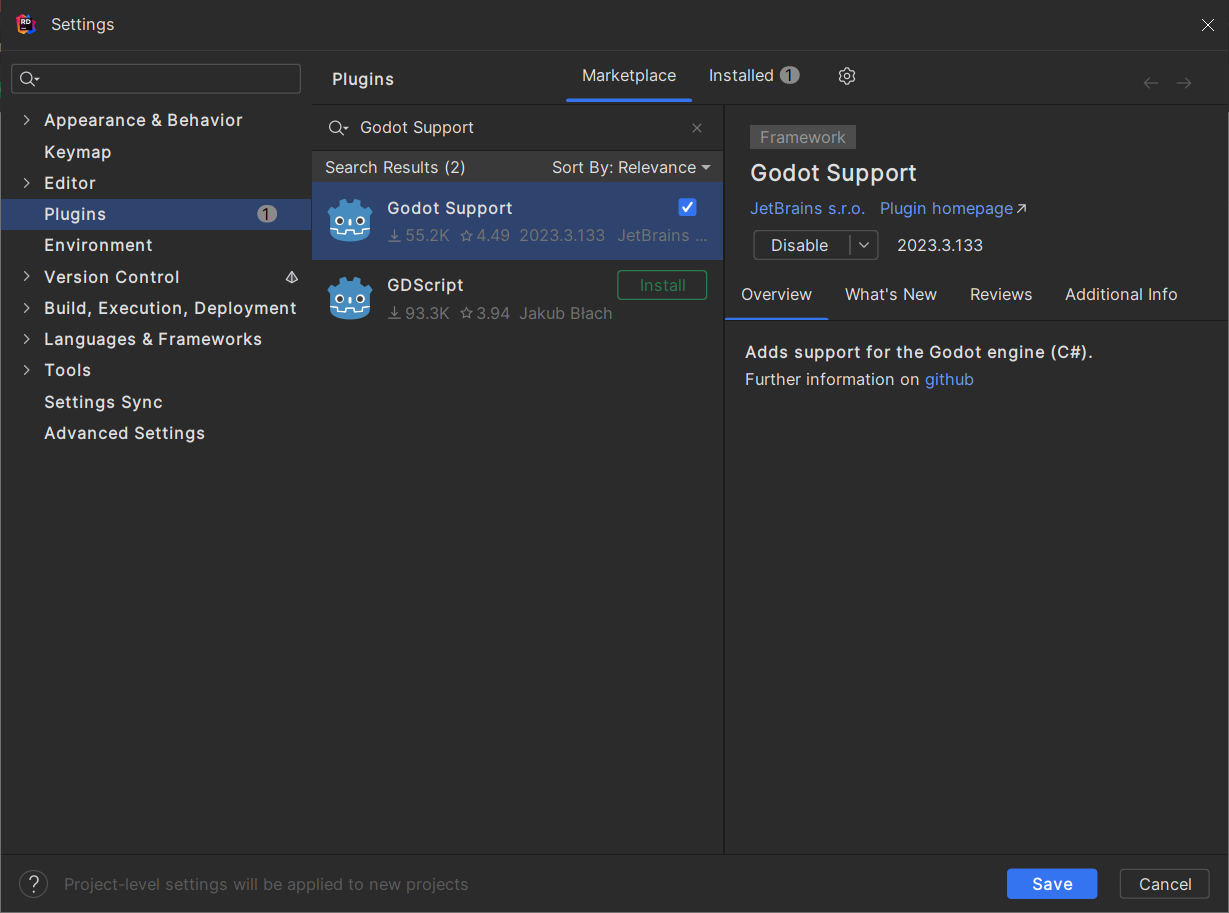Click the Framework tag label

[x=803, y=138]
